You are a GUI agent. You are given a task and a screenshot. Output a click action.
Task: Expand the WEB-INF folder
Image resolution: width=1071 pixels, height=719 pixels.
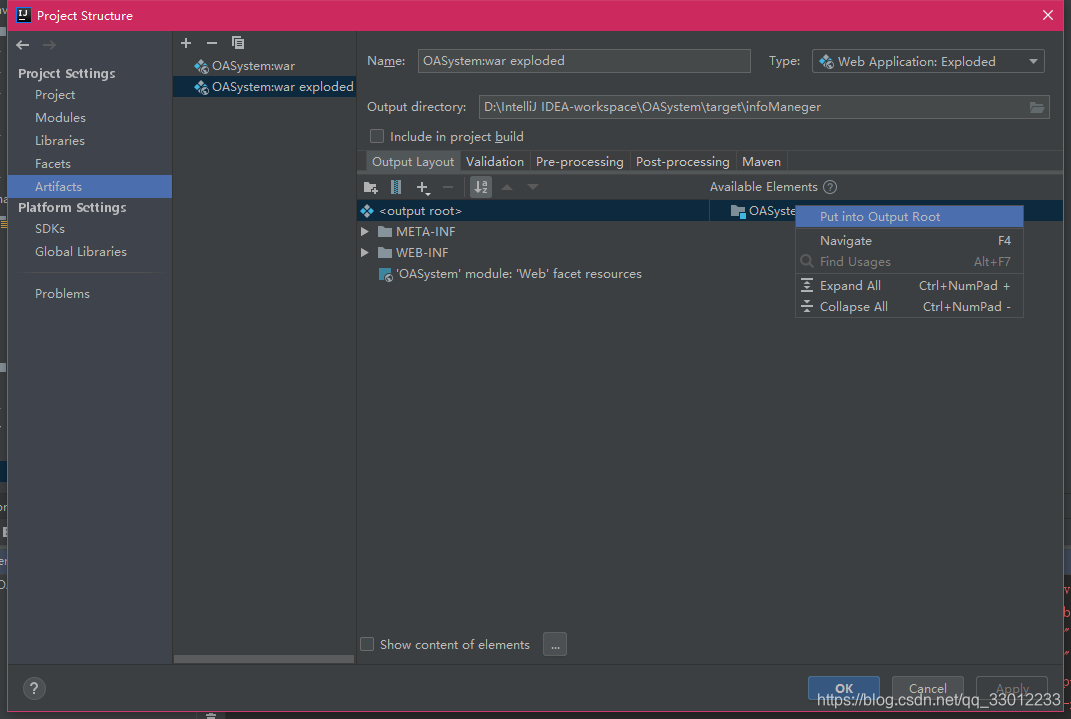click(x=365, y=253)
